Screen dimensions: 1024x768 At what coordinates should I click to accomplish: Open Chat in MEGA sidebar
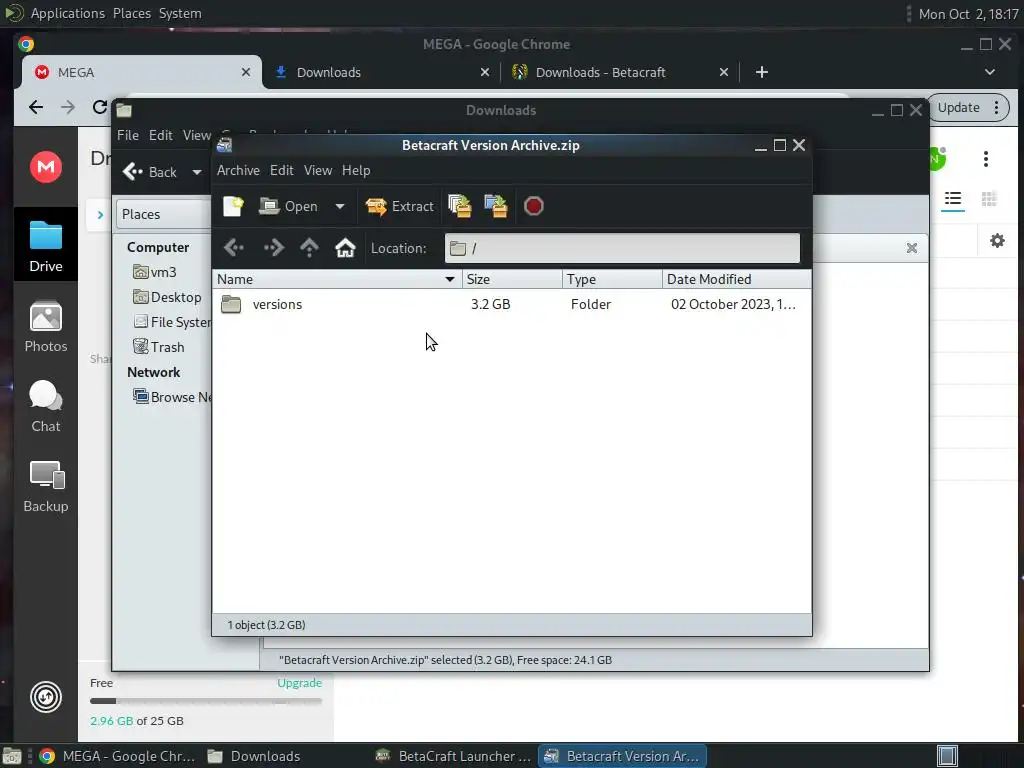click(x=46, y=406)
